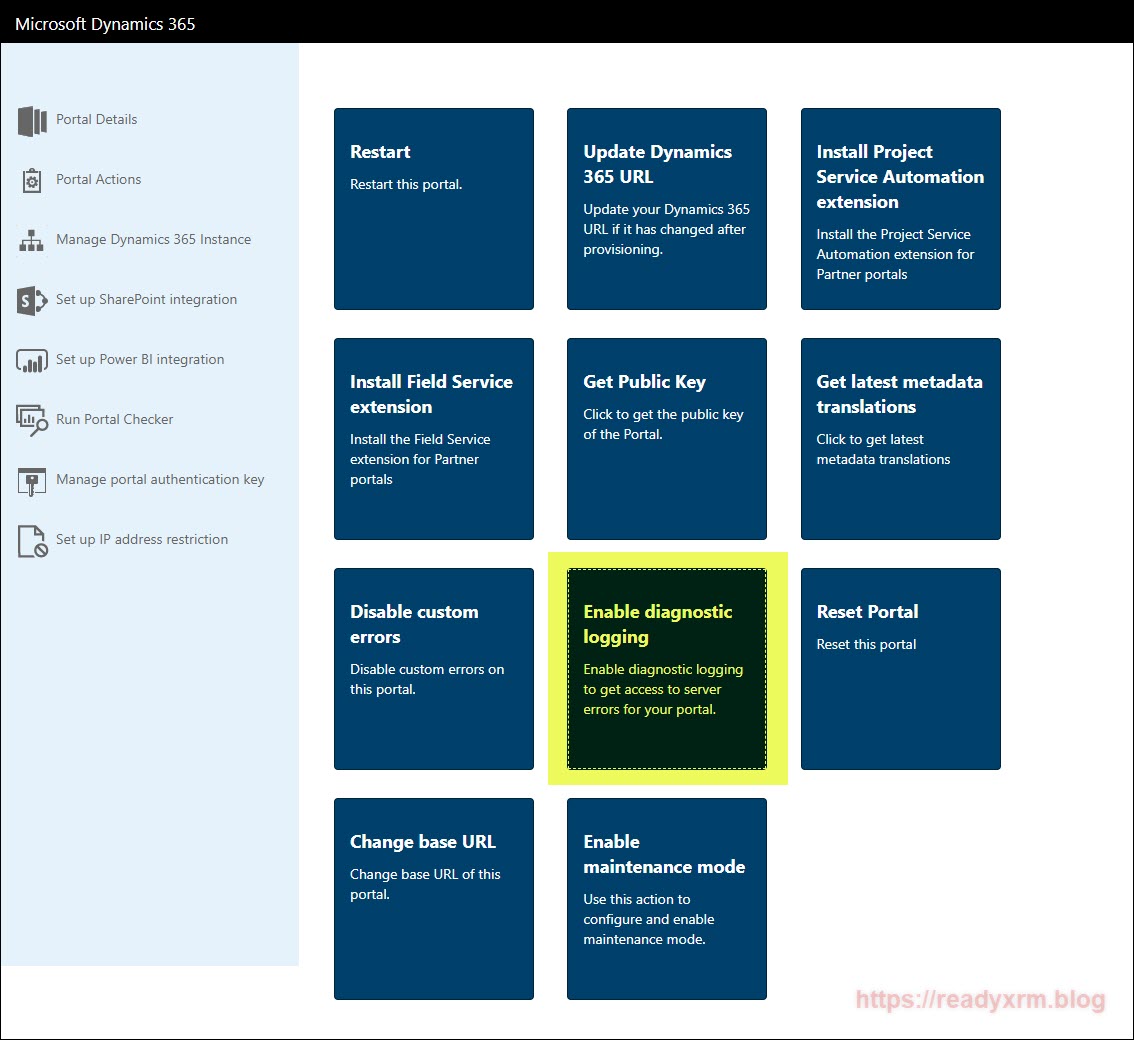
Task: Click the Run Portal Checker magnifier icon
Action: click(x=32, y=421)
